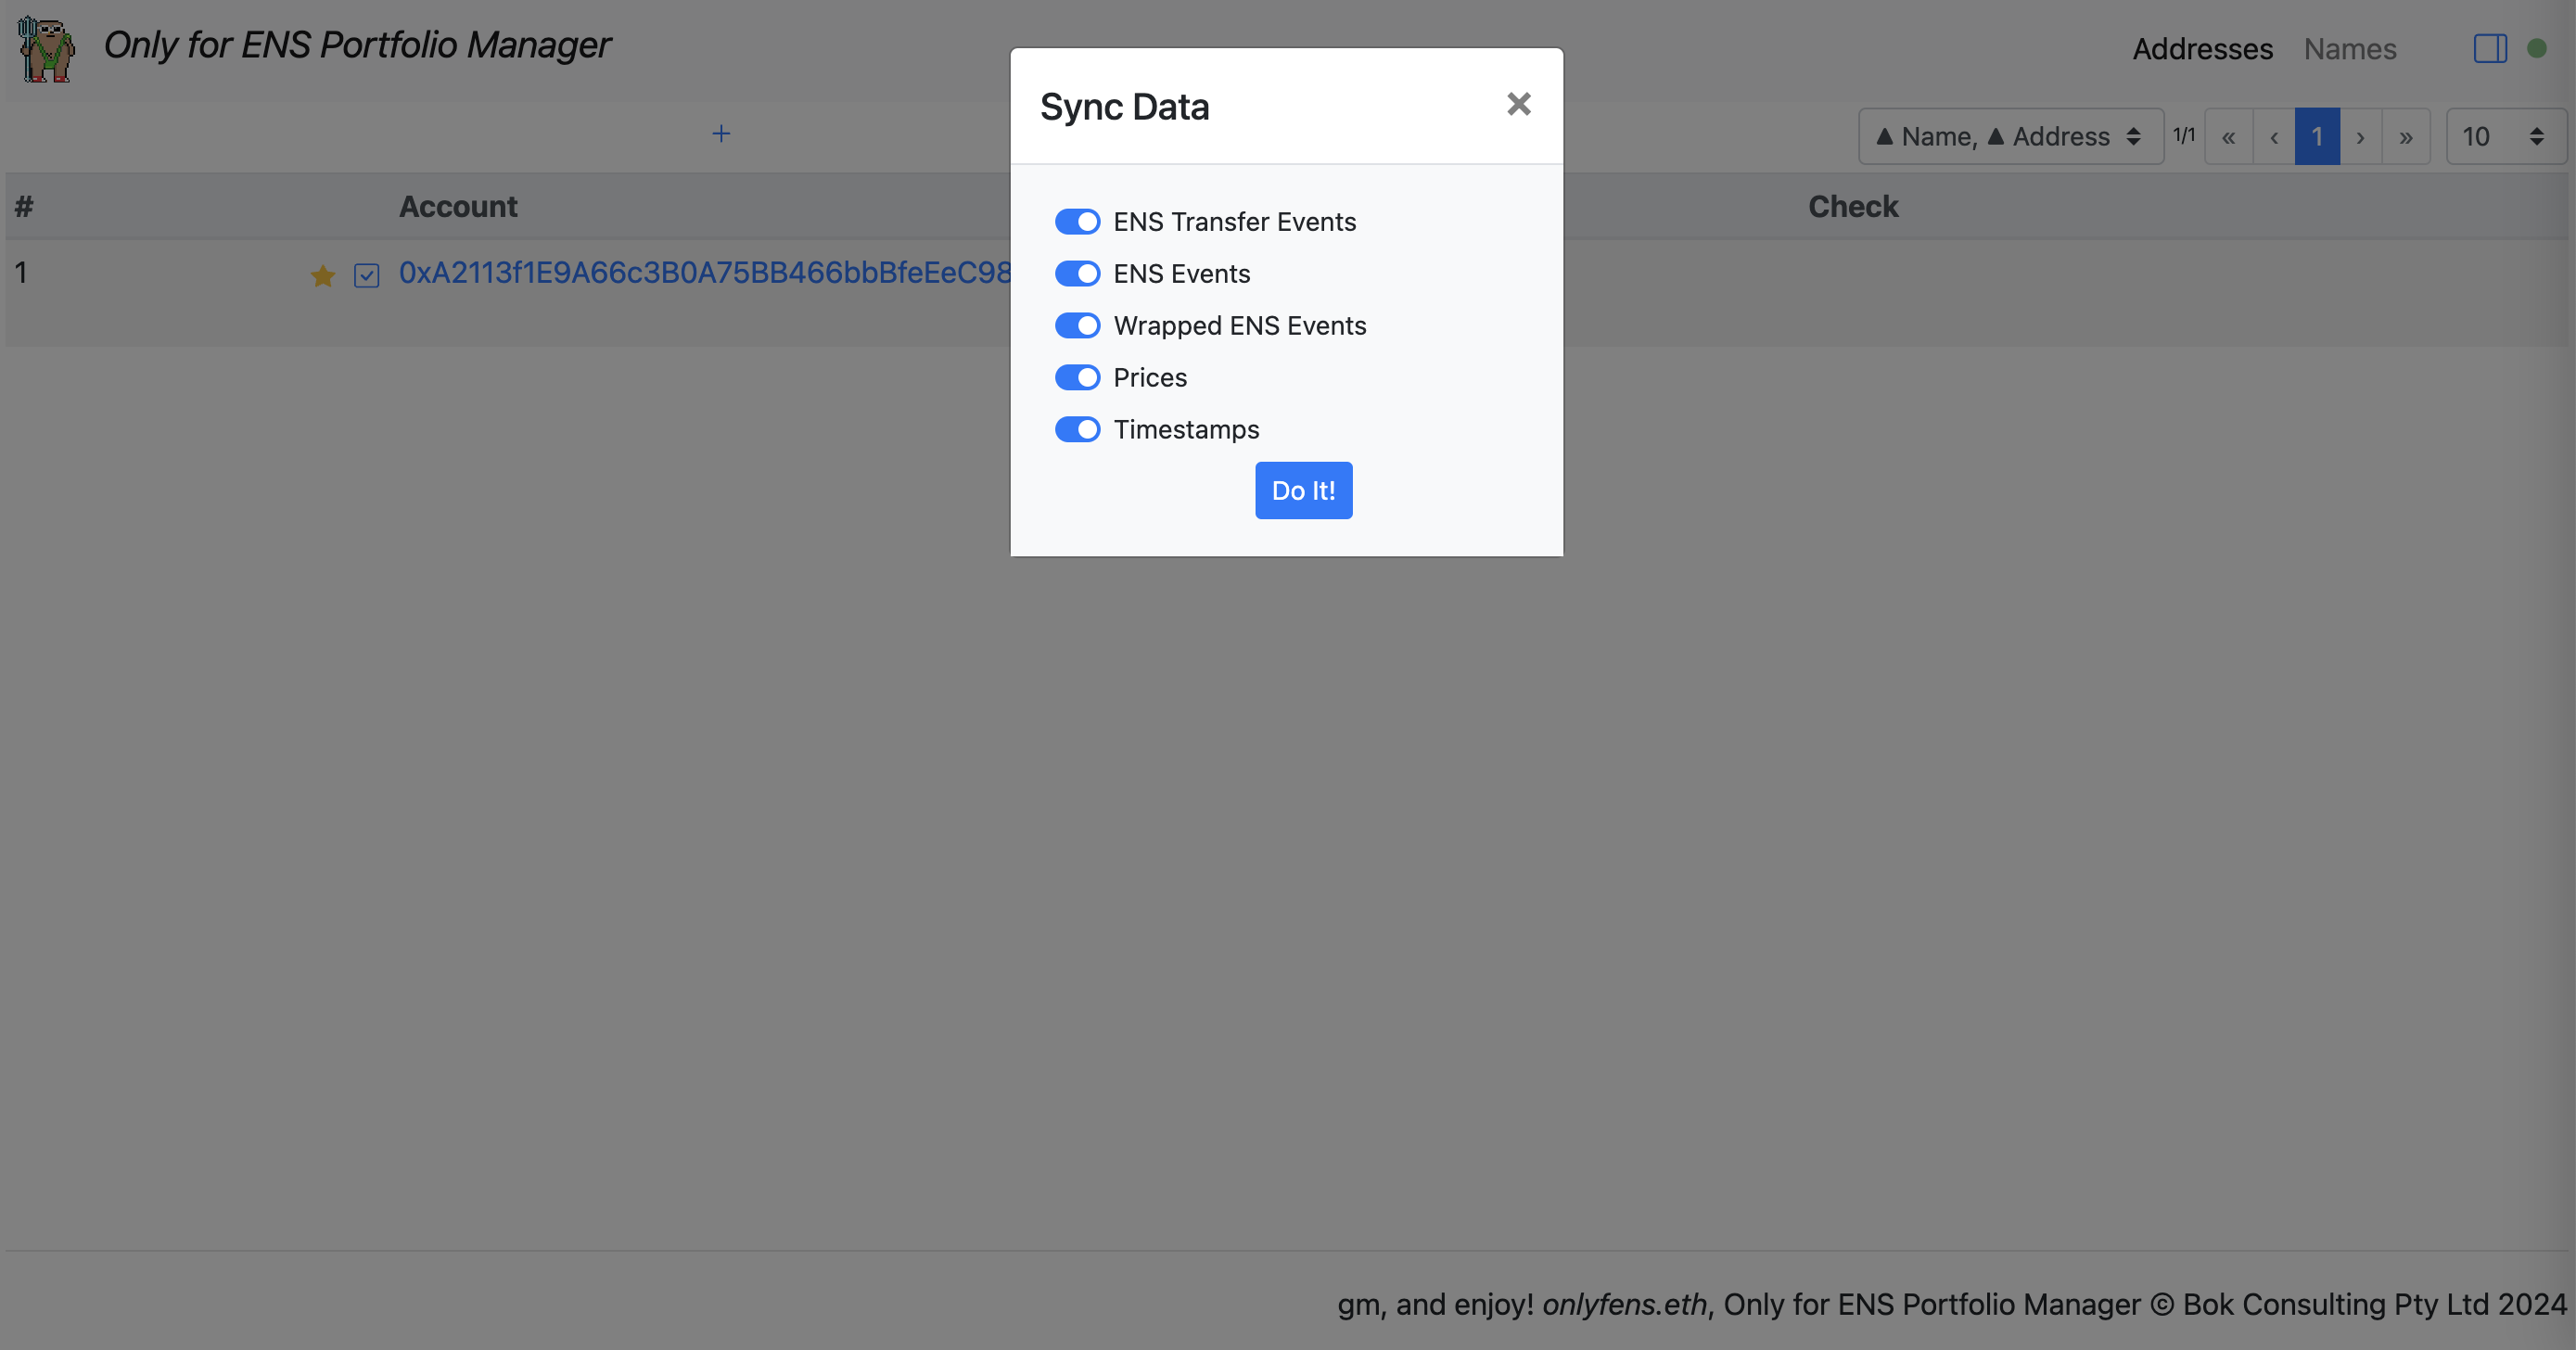Uncheck the account row checkbox

tap(367, 276)
